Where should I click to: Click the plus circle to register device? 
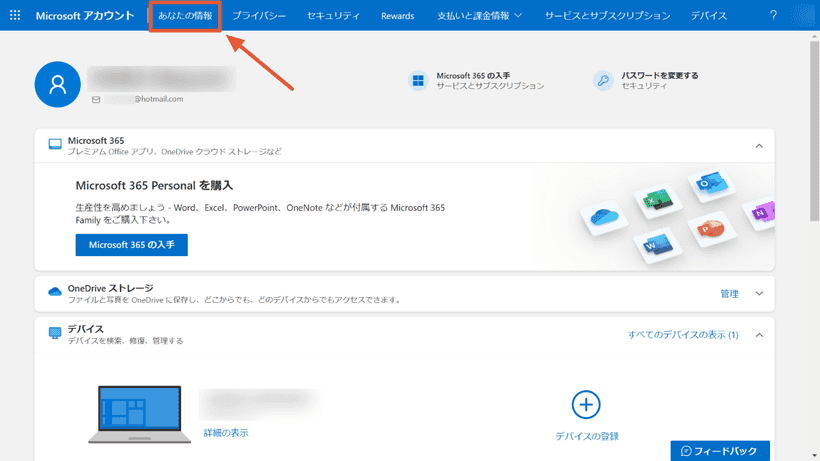(x=586, y=405)
